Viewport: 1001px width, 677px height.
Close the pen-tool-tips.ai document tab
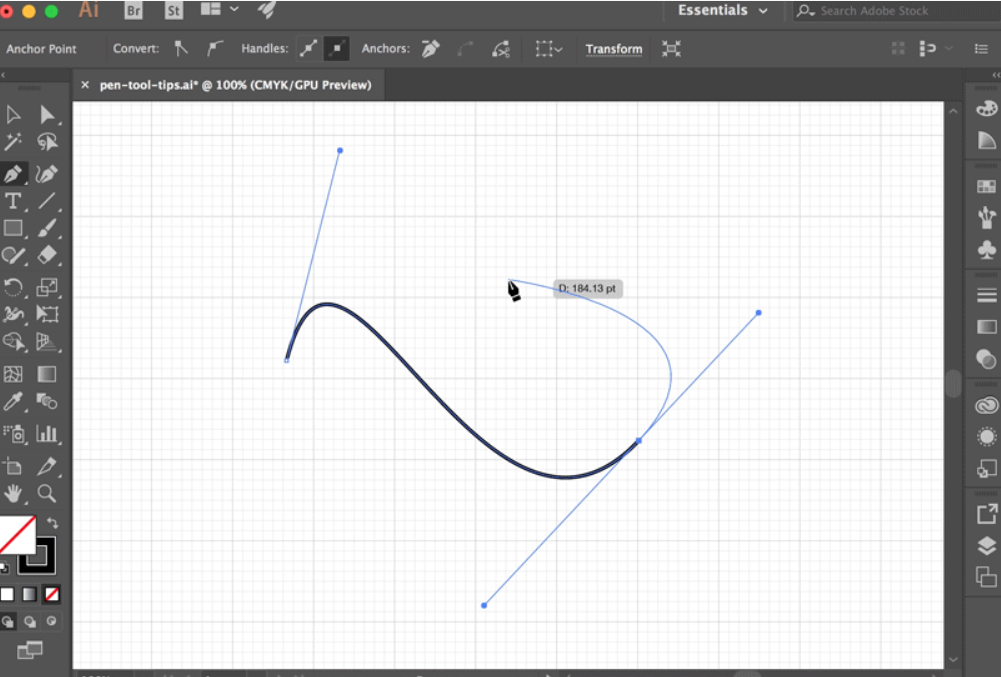tap(85, 85)
